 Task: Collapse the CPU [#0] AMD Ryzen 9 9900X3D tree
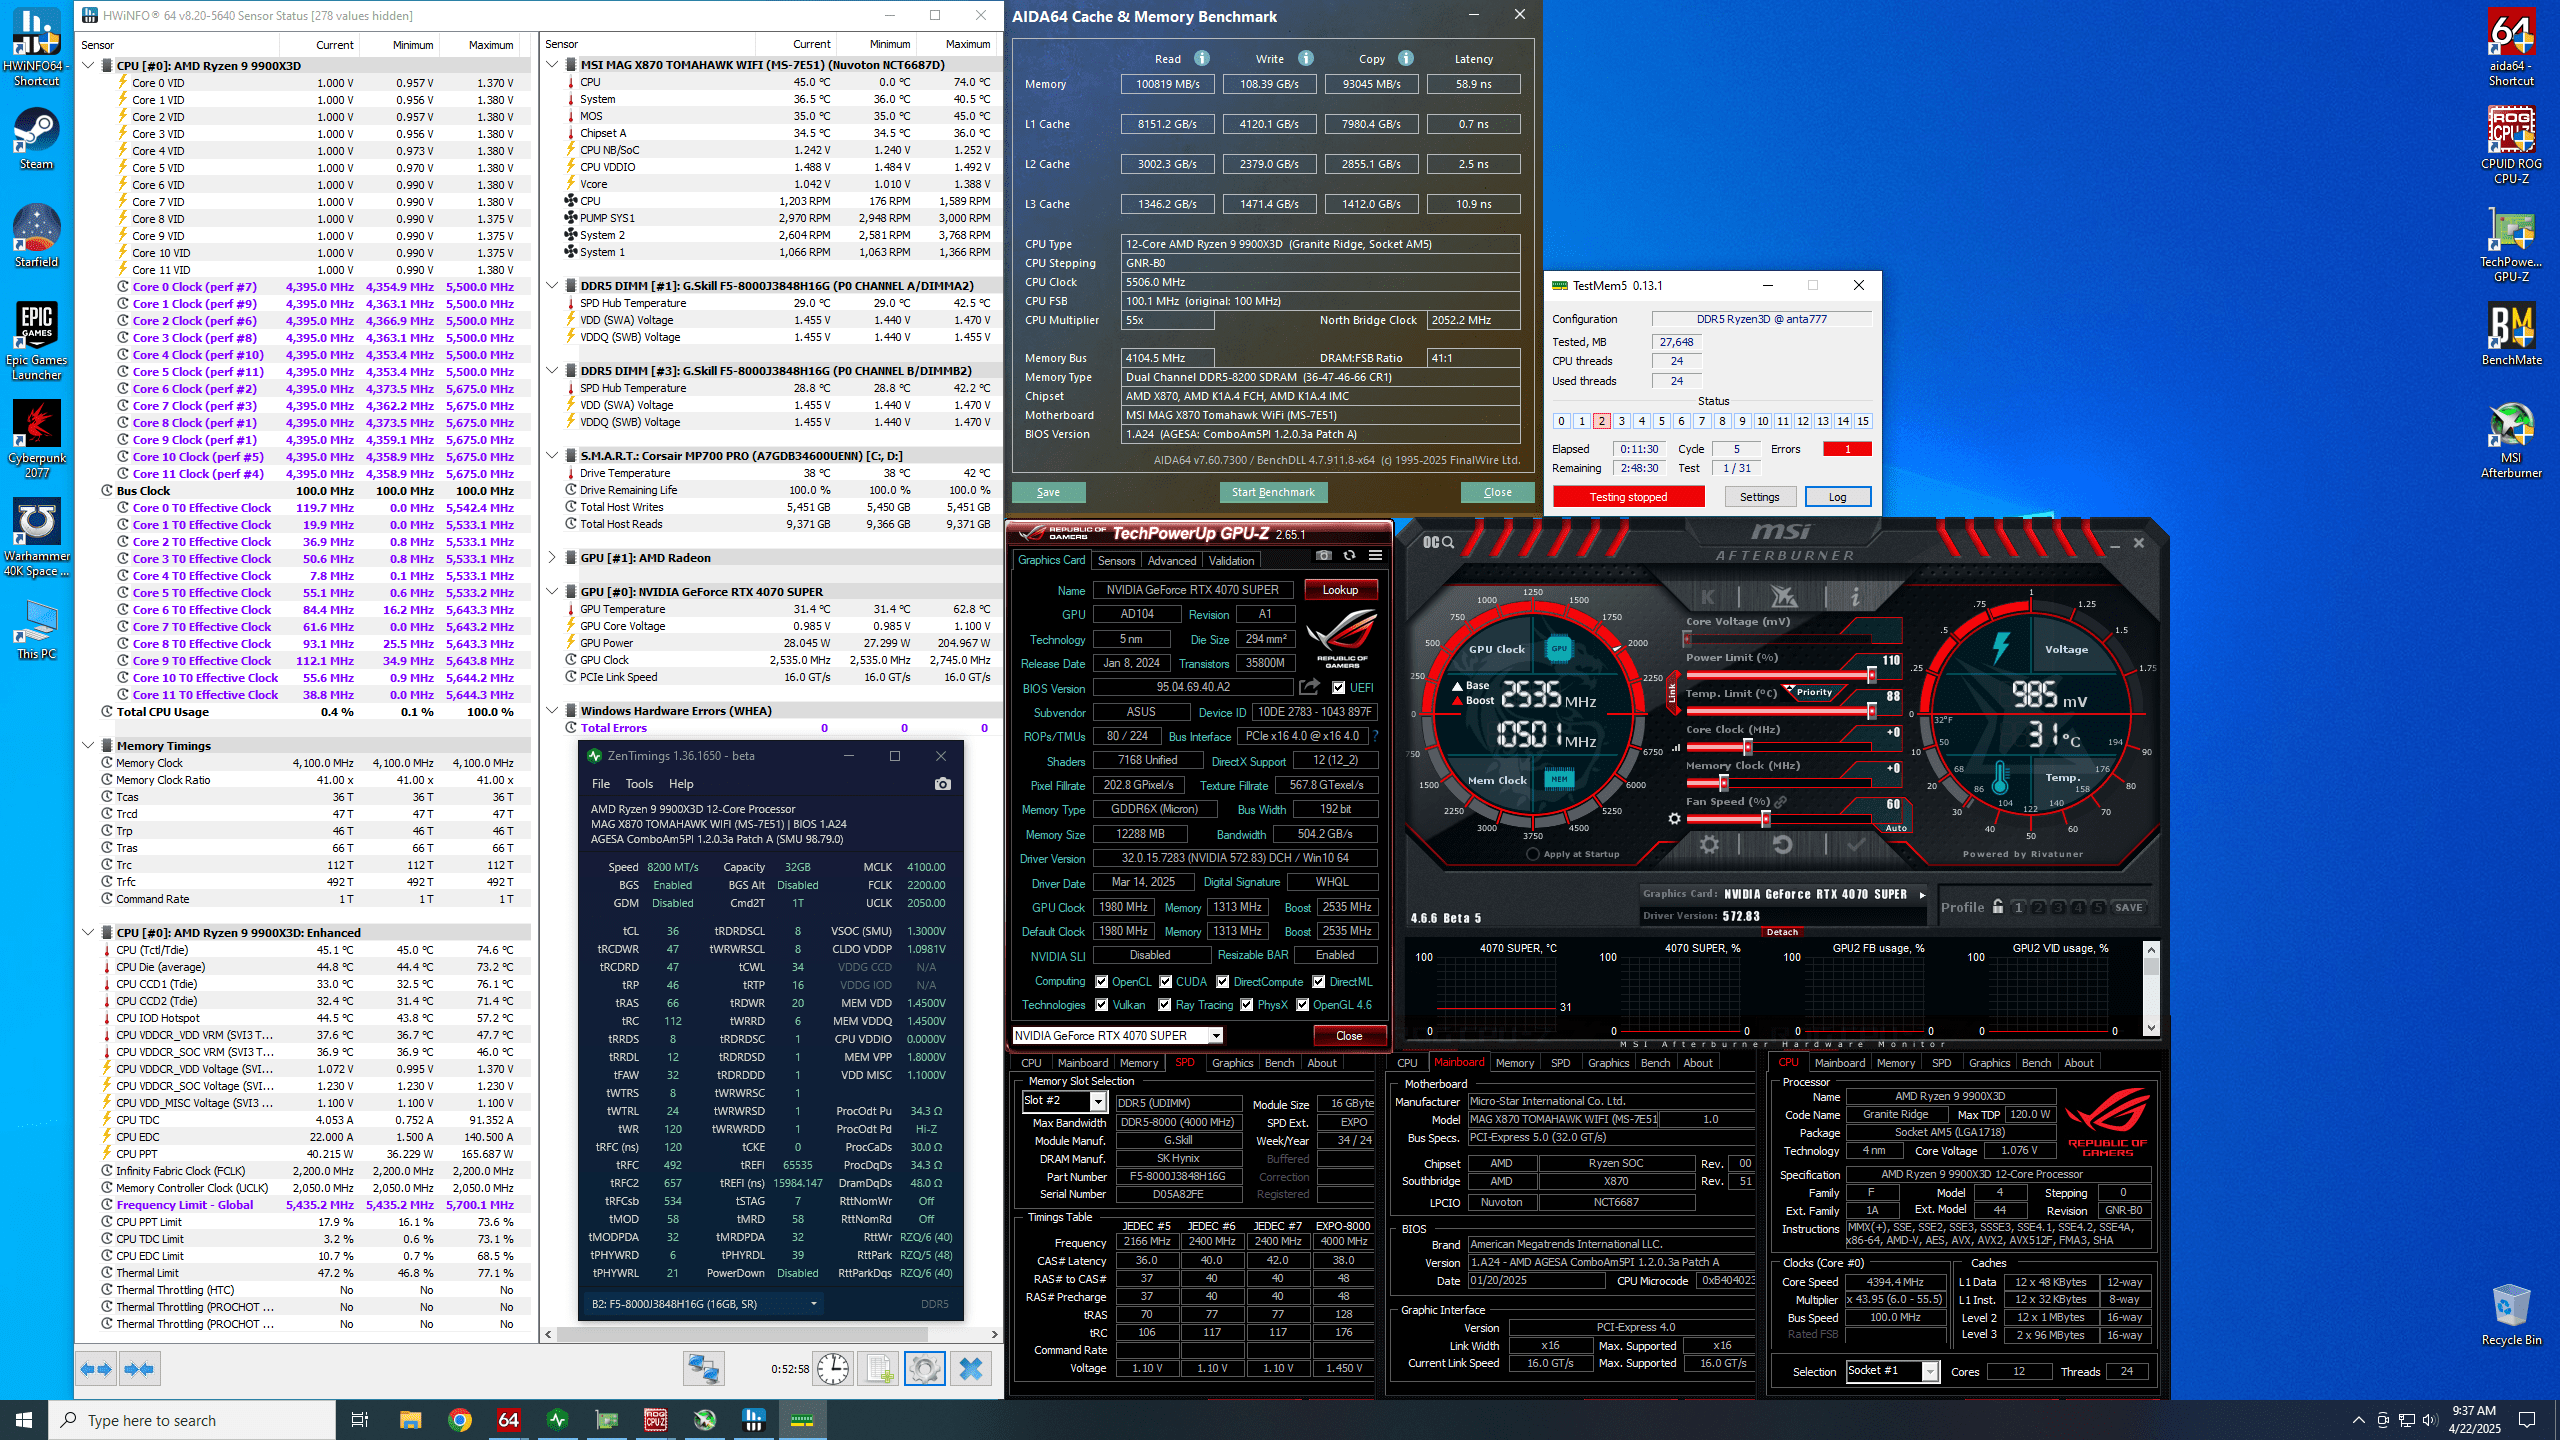coord(89,66)
